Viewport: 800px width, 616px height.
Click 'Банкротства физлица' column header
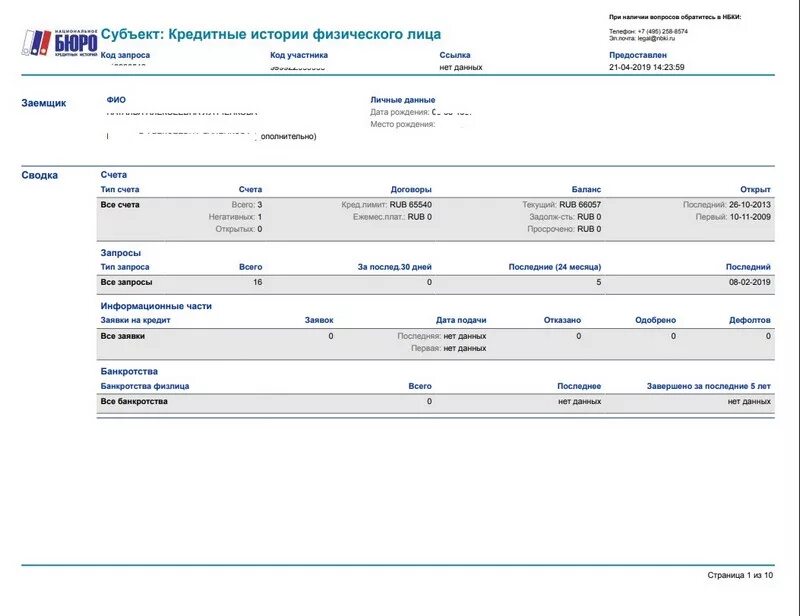(145, 386)
